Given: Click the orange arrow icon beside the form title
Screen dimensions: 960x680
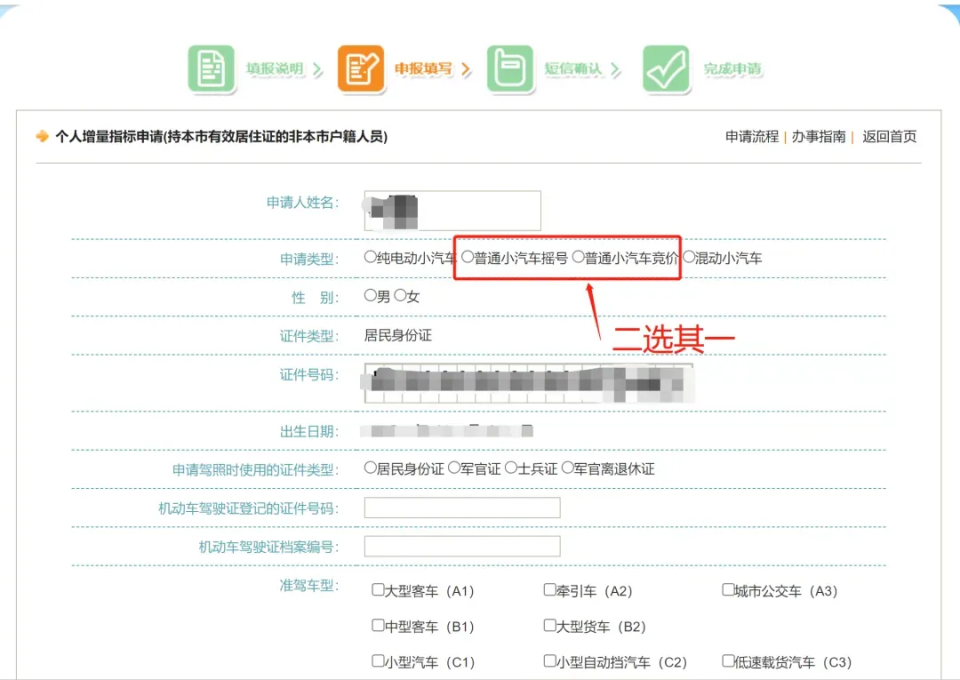Looking at the screenshot, I should pyautogui.click(x=42, y=136).
